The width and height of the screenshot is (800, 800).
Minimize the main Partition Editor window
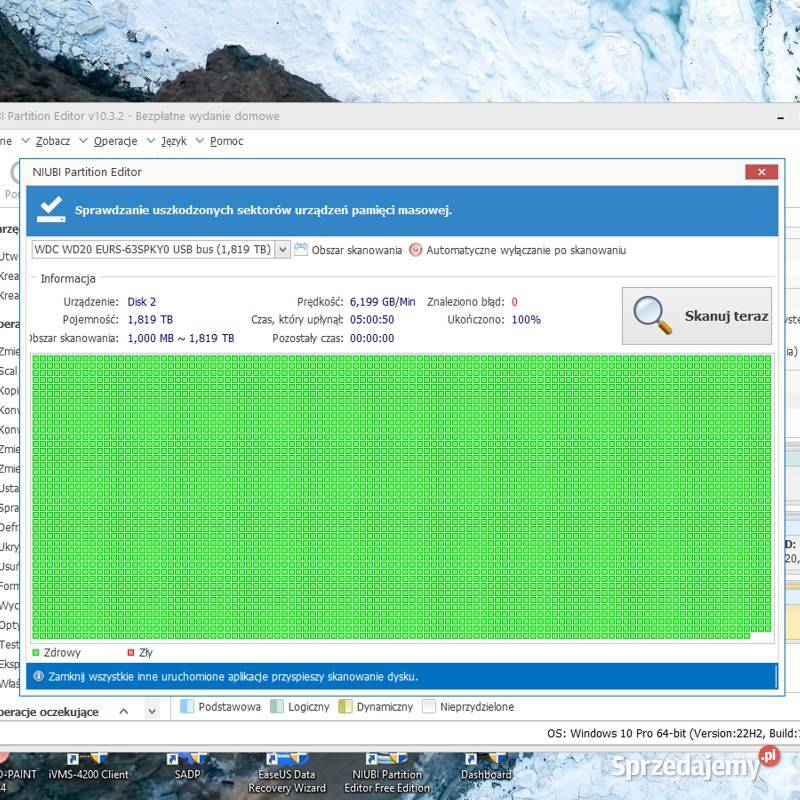point(780,117)
